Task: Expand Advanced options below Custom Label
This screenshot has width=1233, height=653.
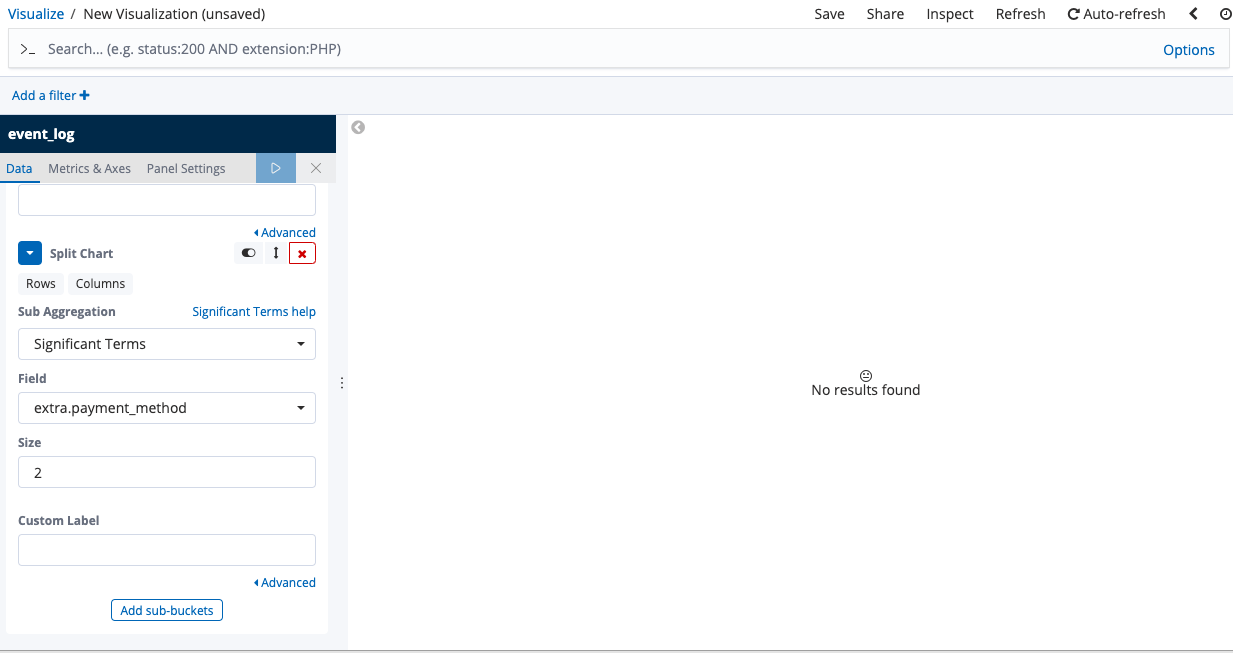Action: tap(285, 582)
